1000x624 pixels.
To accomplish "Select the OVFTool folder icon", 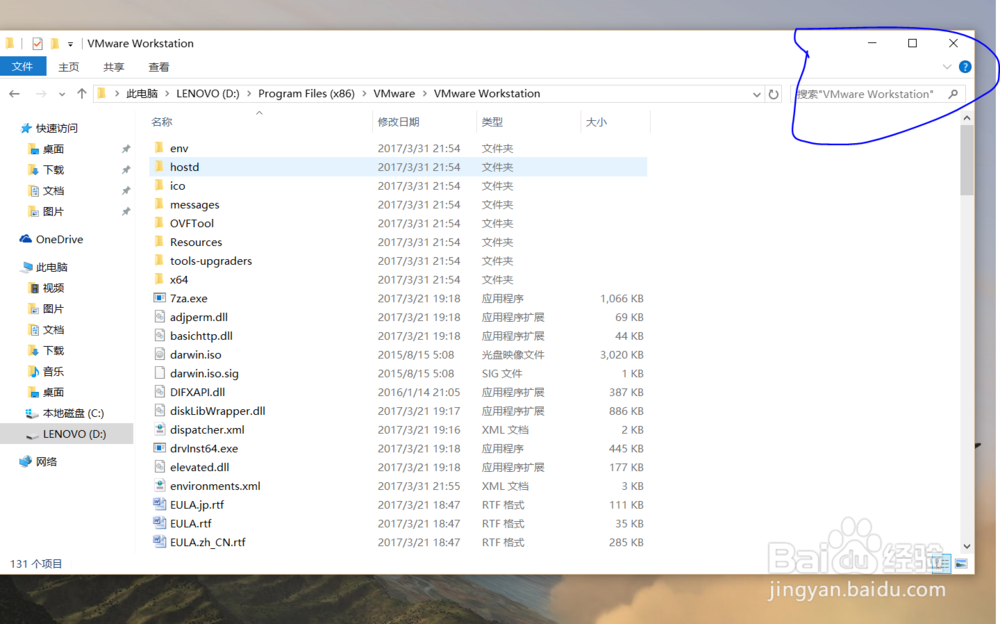I will tap(159, 223).
